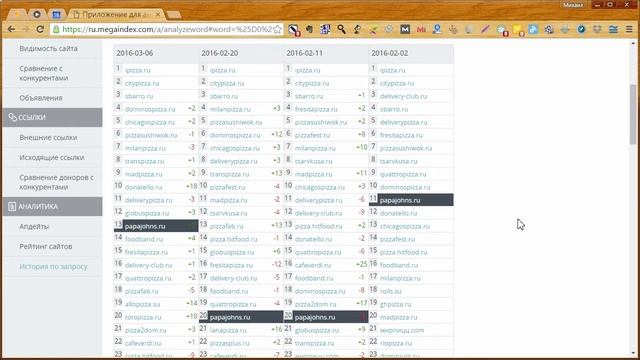Open 'Апдейты' in the sidebar

click(x=34, y=227)
